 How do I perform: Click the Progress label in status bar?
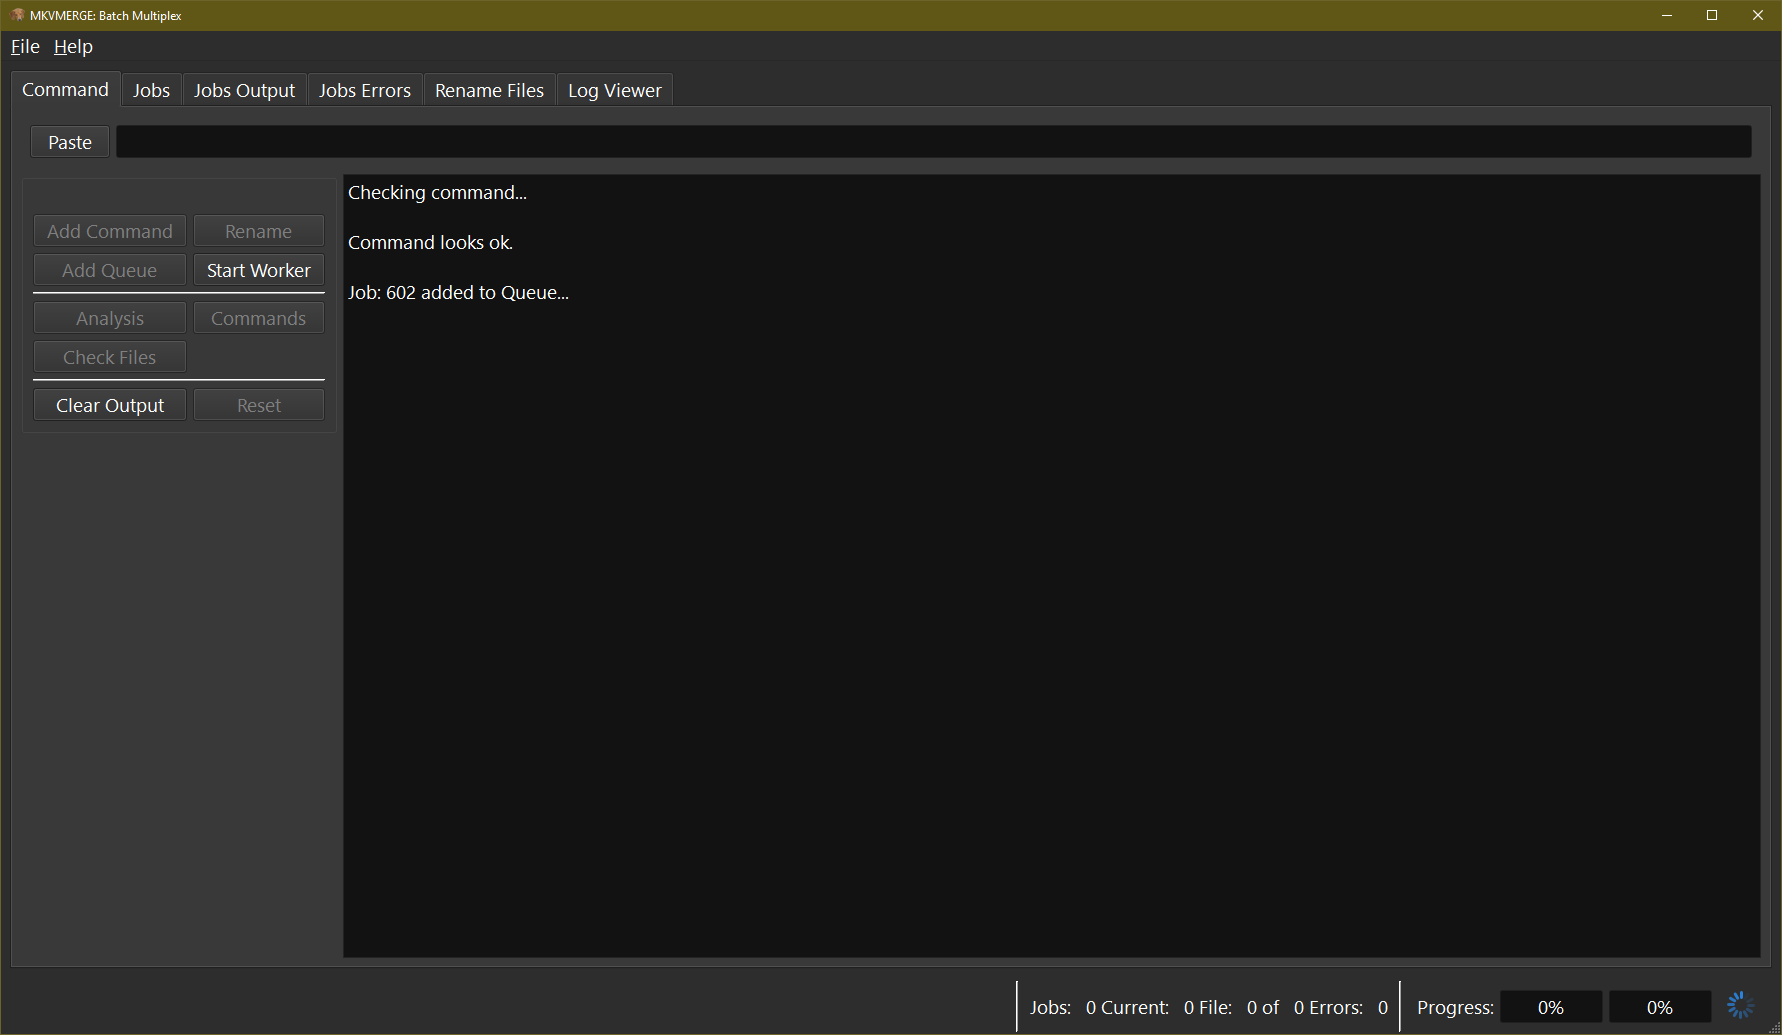[1455, 1007]
